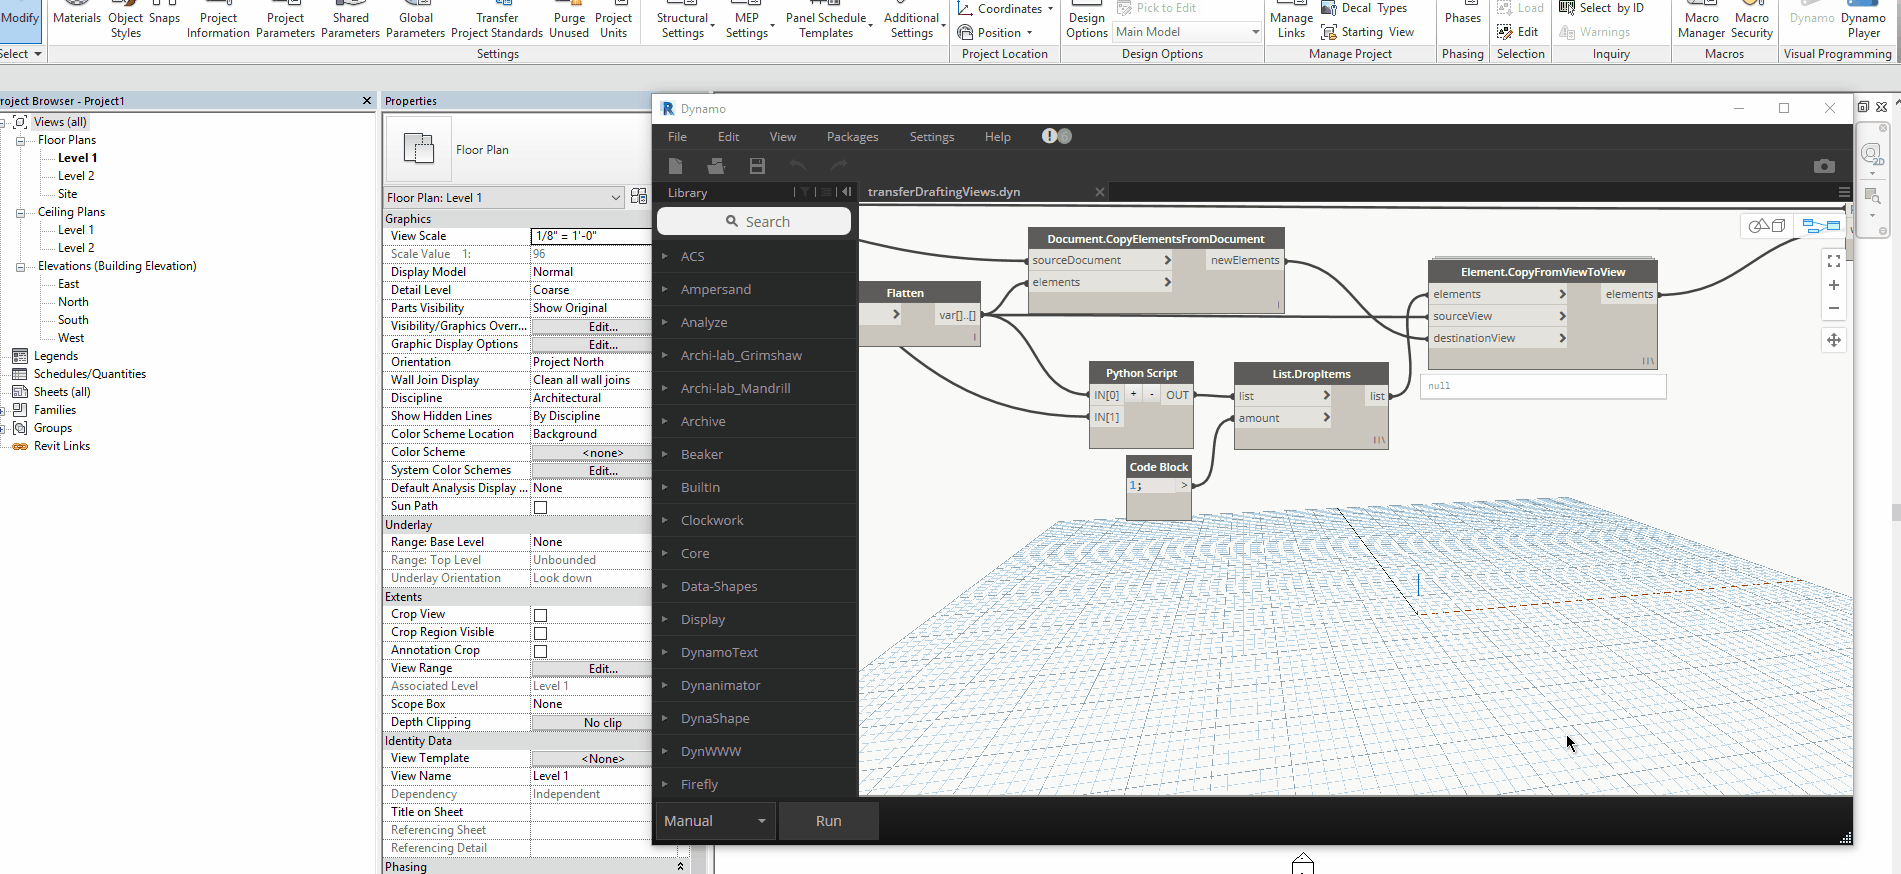Open Dynamo Help menu
1901x874 pixels.
point(997,137)
